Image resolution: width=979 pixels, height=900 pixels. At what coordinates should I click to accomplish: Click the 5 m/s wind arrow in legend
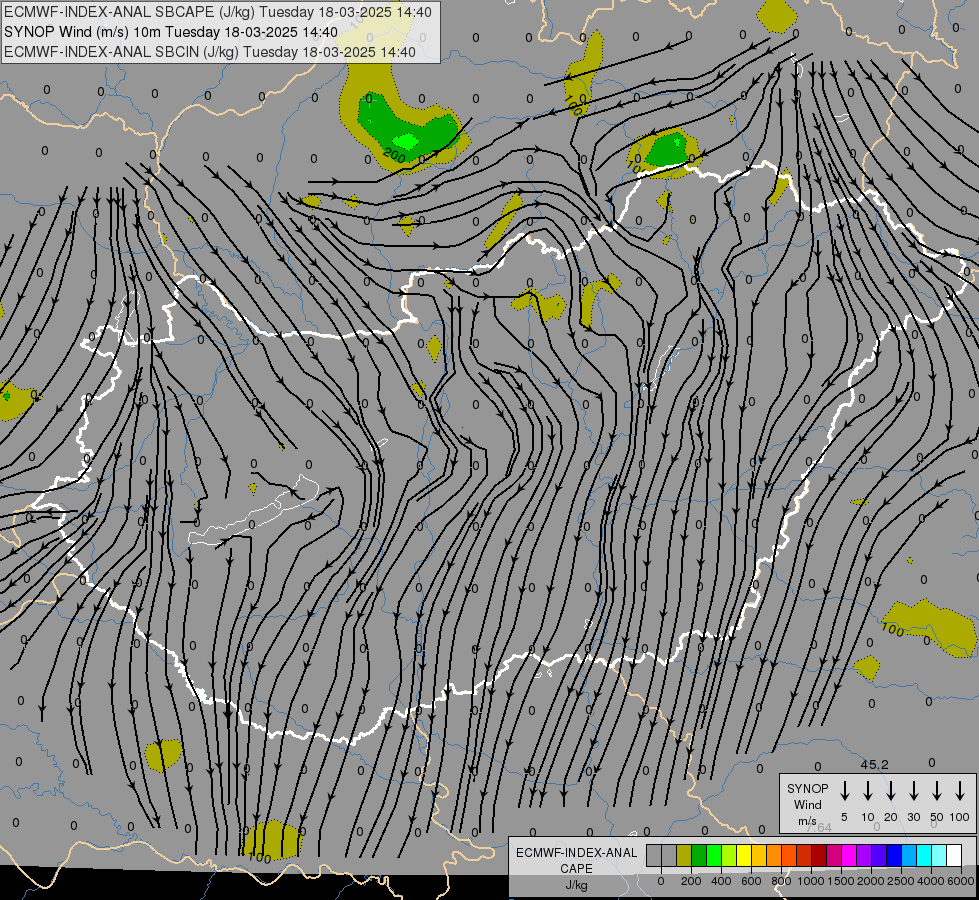pos(845,791)
